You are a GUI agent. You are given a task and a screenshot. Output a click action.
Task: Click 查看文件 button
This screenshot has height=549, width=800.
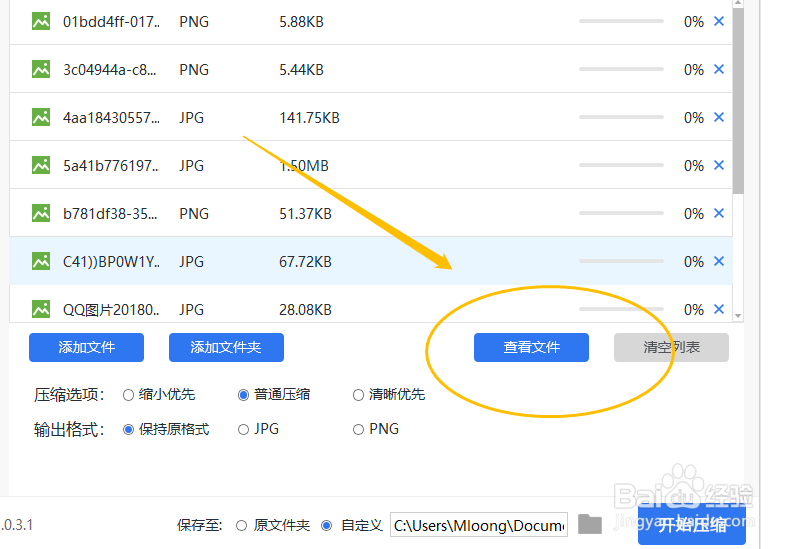coord(531,347)
